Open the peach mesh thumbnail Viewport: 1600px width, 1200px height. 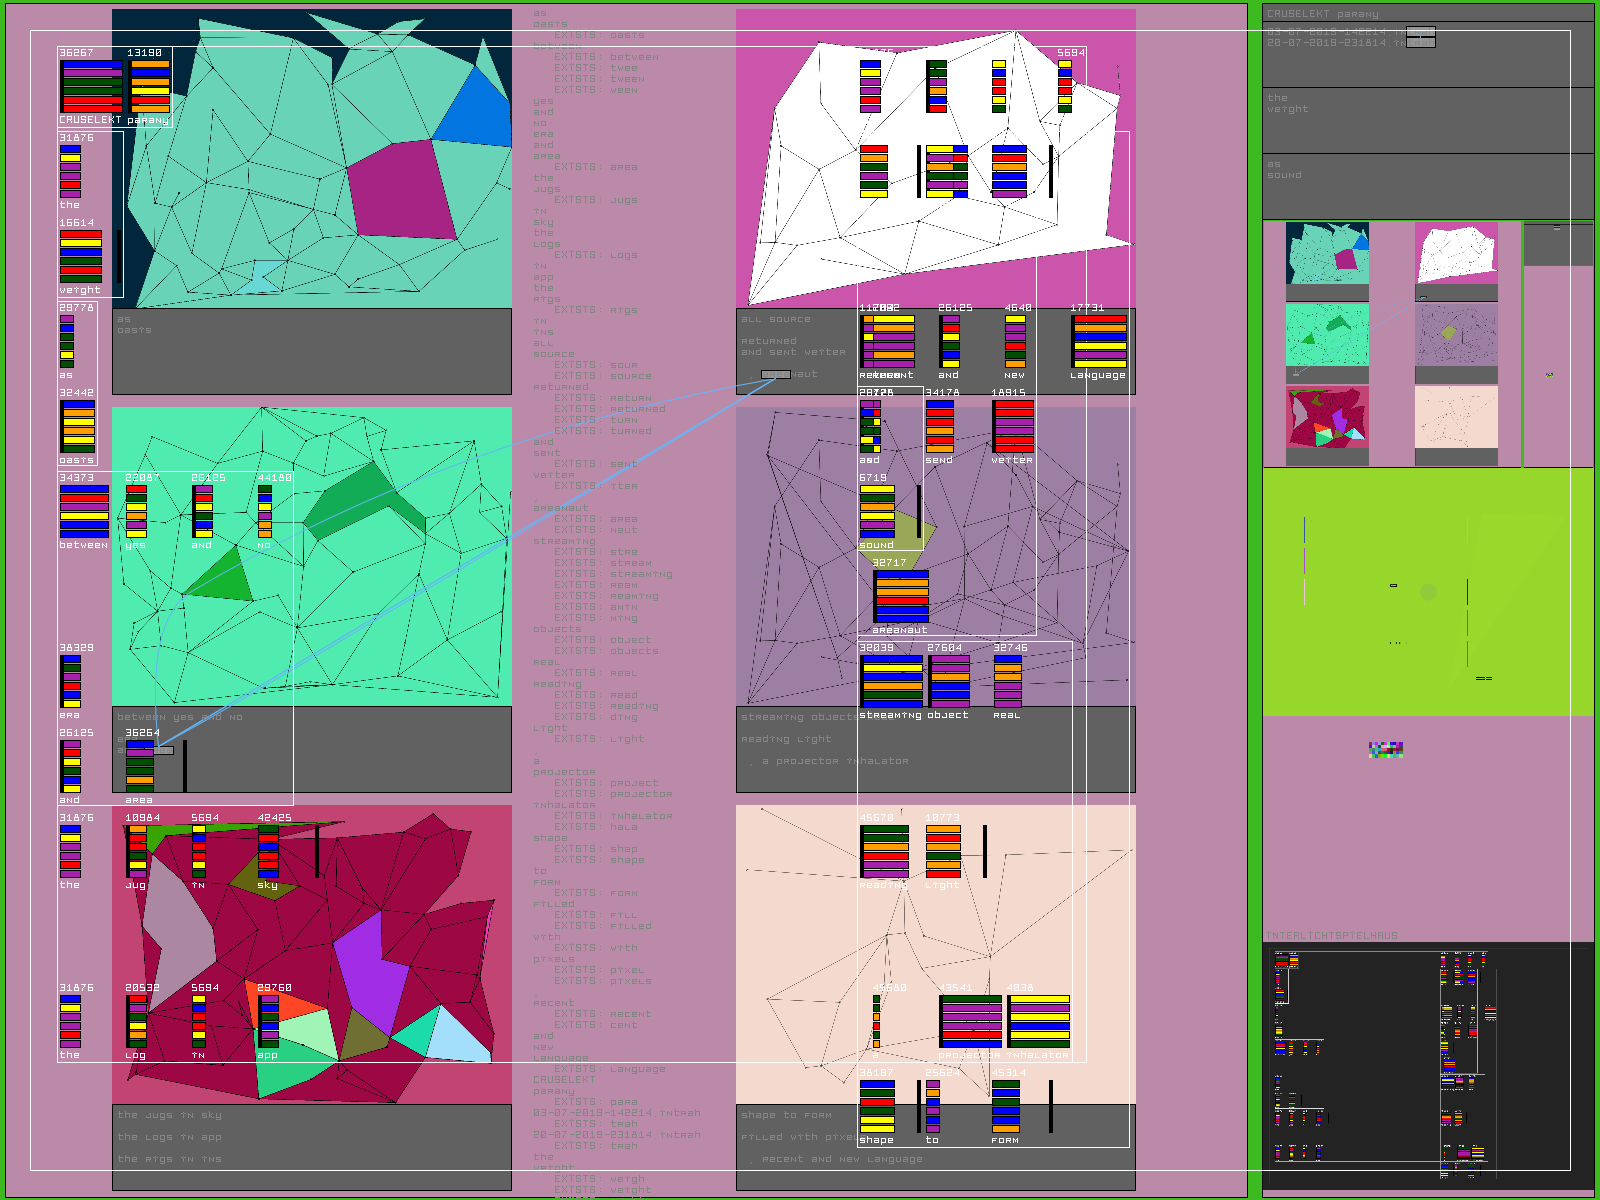point(1456,417)
